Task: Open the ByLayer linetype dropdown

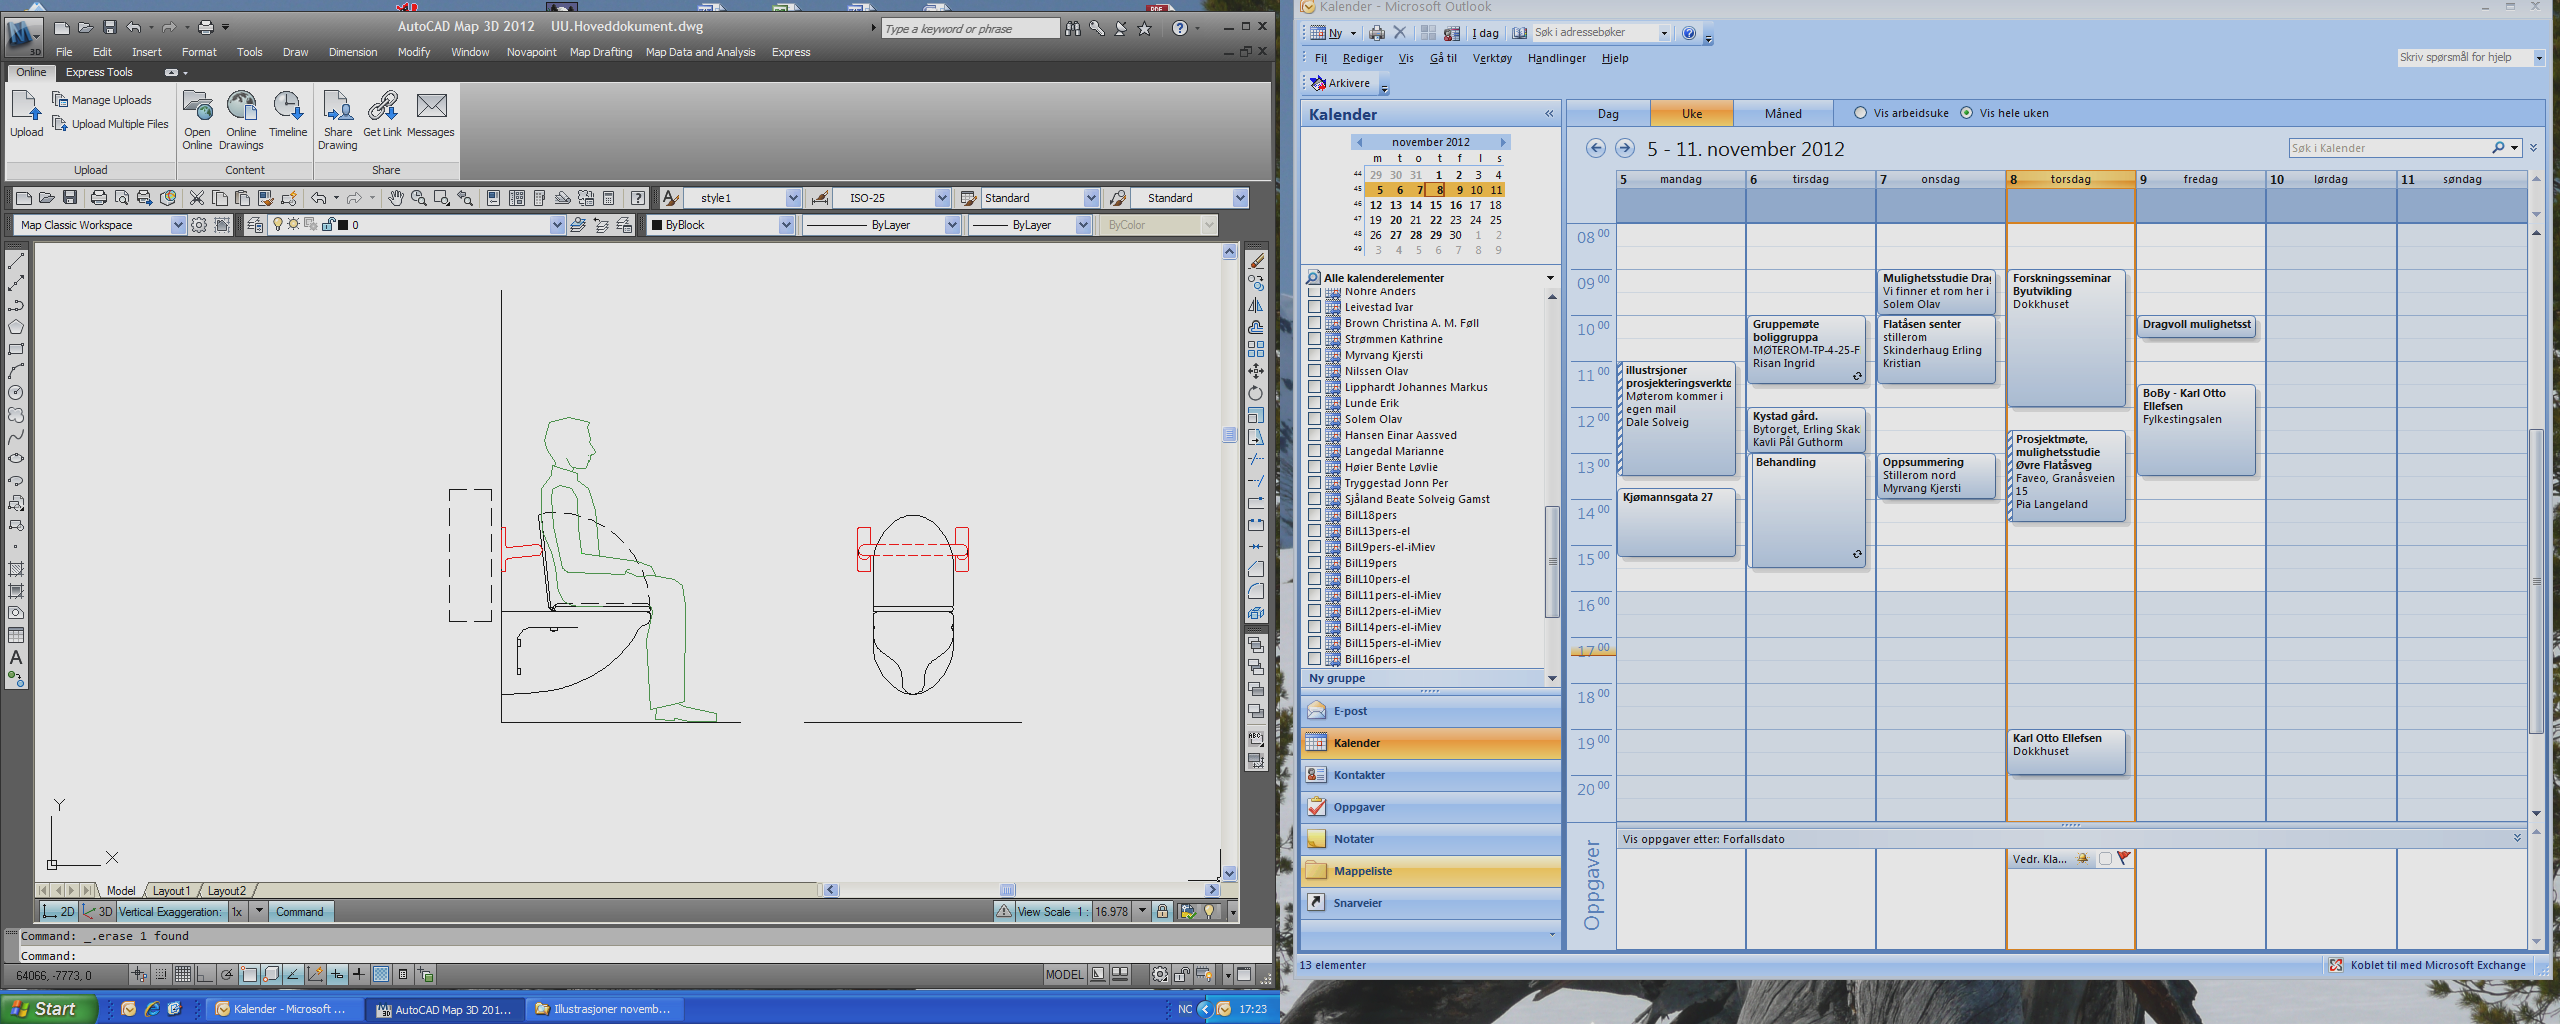Action: [952, 225]
